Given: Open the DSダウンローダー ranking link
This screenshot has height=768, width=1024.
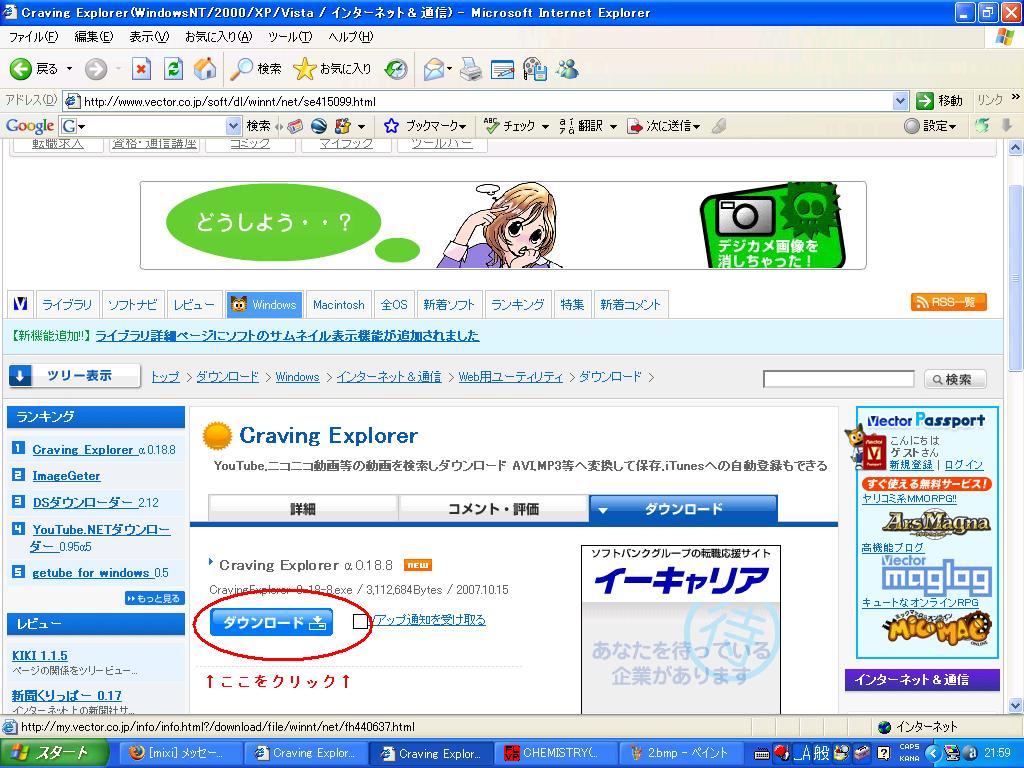Looking at the screenshot, I should pos(95,502).
